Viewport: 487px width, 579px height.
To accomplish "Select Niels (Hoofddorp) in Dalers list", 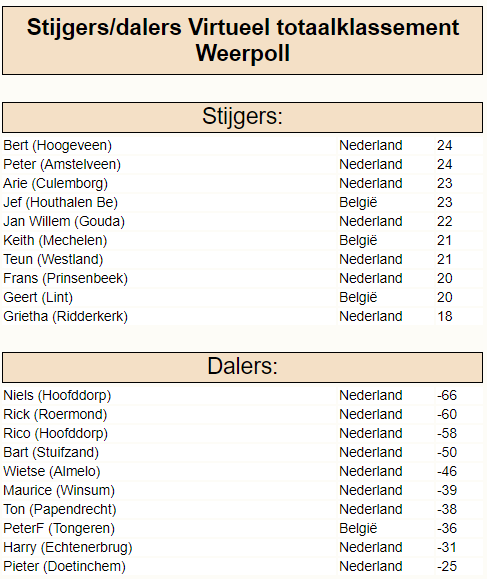I will 57,395.
